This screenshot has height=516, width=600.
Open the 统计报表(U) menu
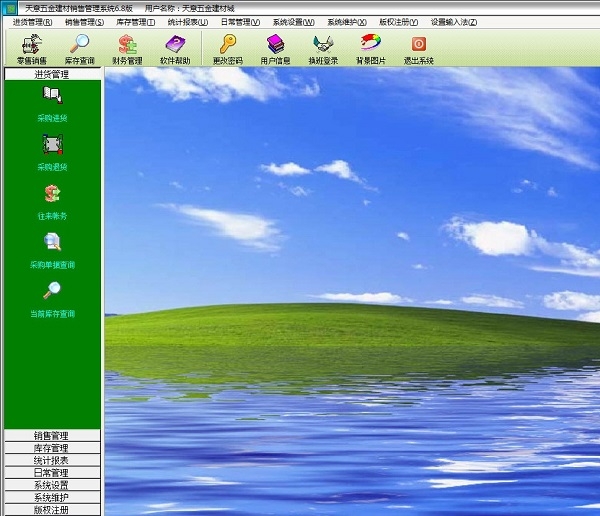point(188,22)
